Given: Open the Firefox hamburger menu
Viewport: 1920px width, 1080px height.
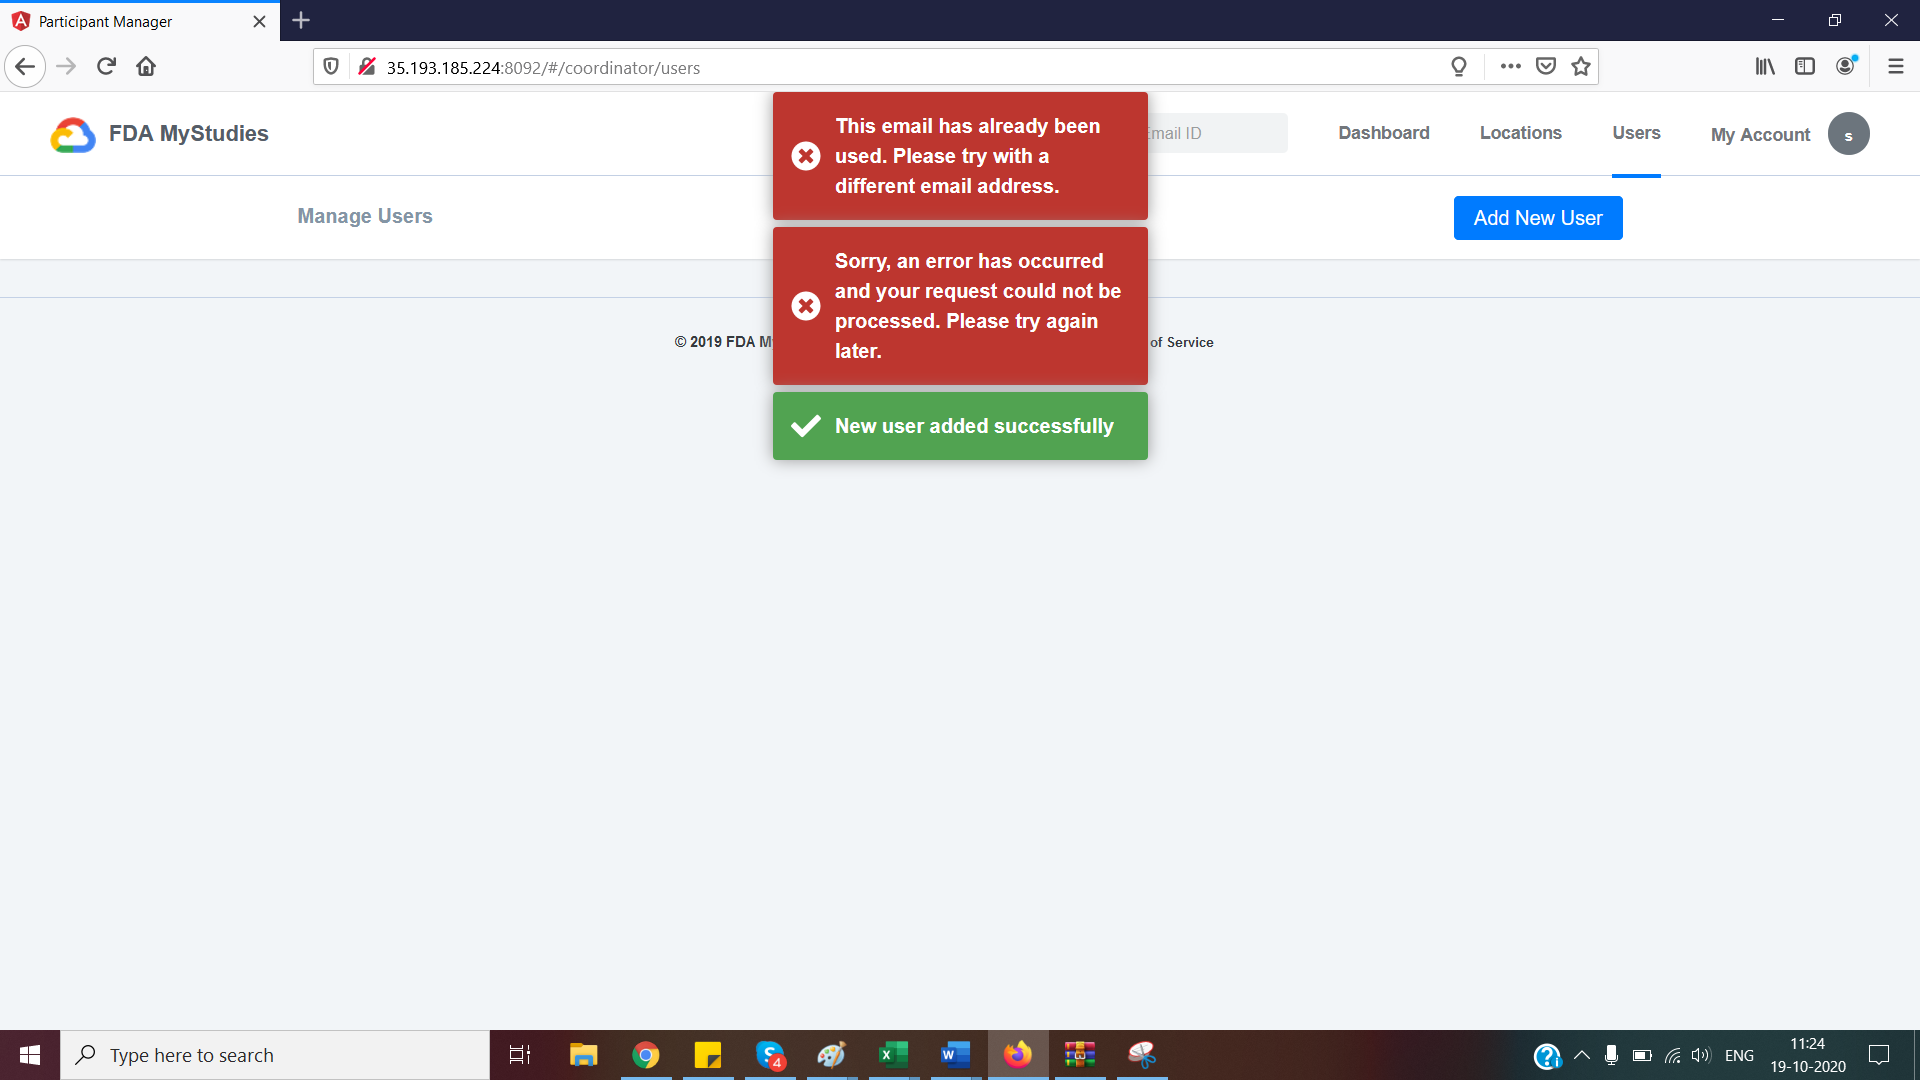Looking at the screenshot, I should [1896, 66].
